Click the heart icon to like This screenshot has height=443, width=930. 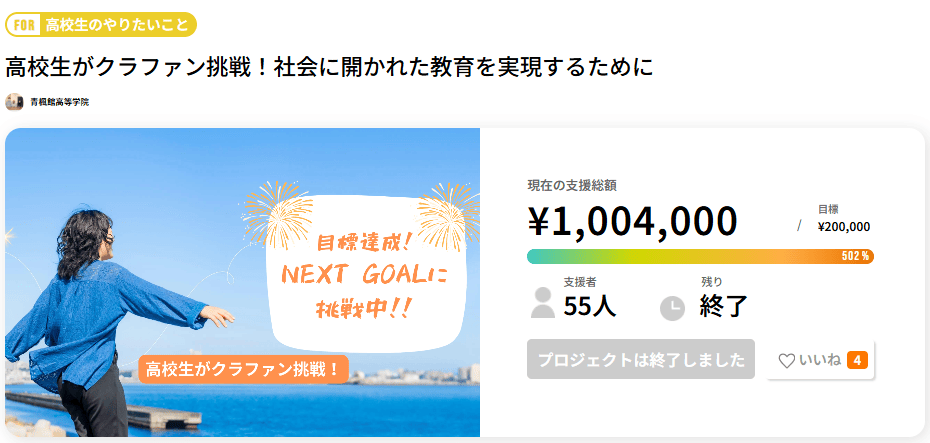[x=787, y=361]
